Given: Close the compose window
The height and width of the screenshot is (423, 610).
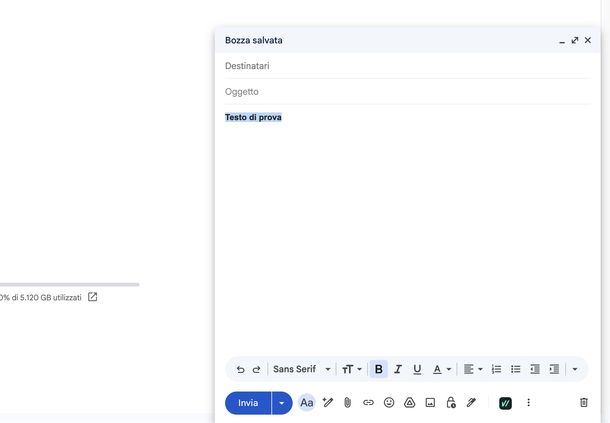Looking at the screenshot, I should (x=588, y=40).
